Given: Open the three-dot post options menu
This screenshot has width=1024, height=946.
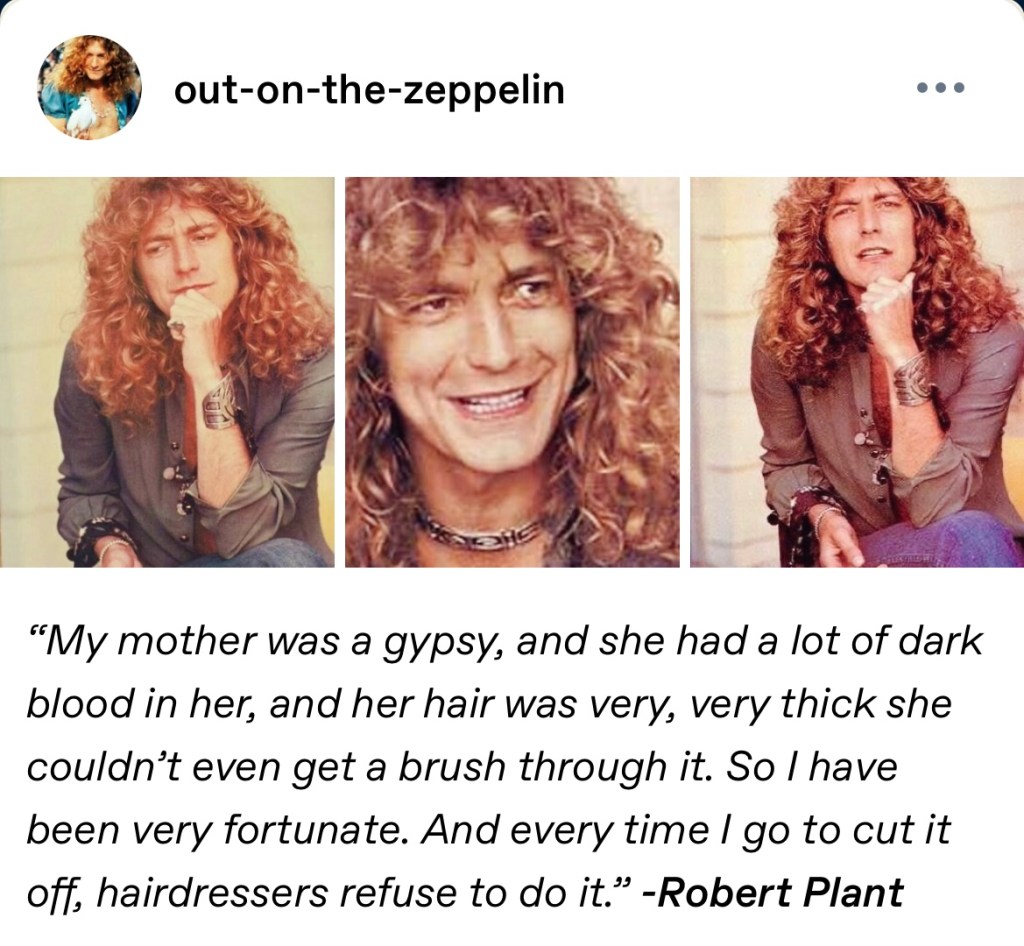Looking at the screenshot, I should click(940, 88).
